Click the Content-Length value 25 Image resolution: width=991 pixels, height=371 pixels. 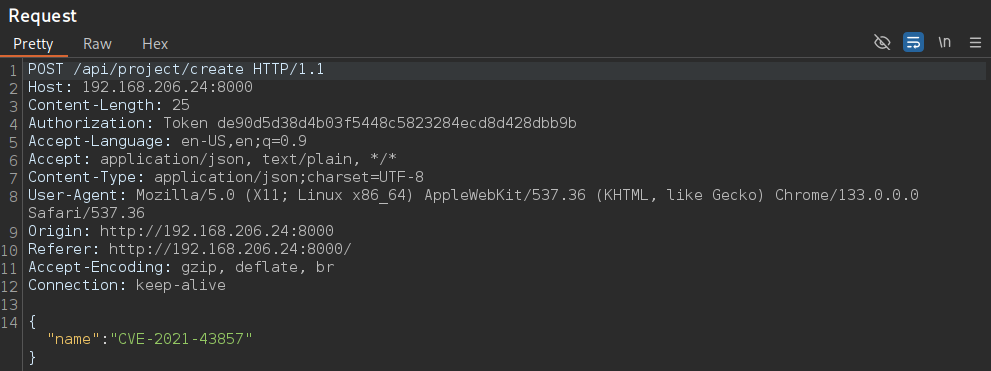point(181,105)
